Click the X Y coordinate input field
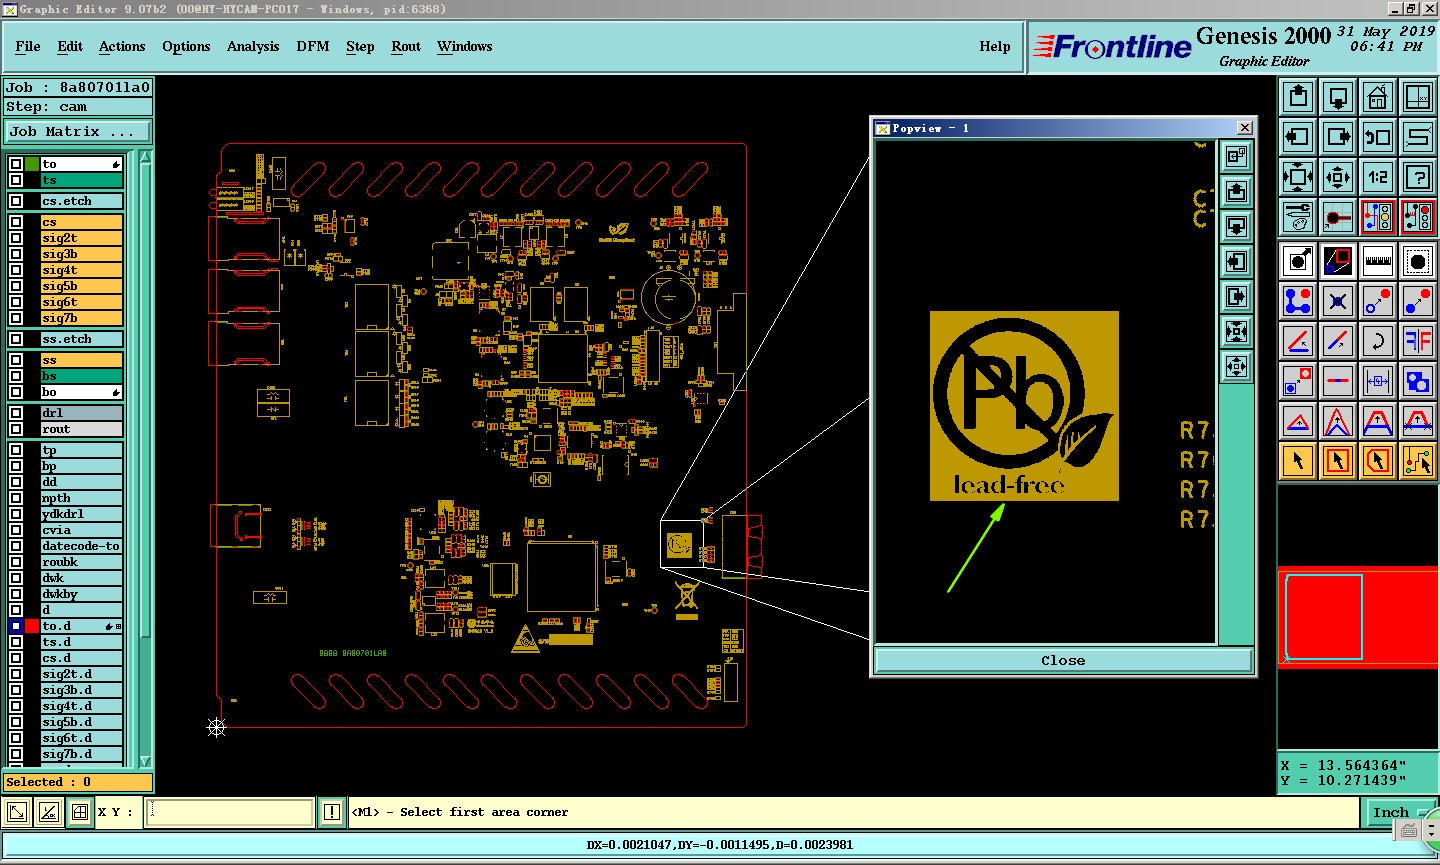Screen dimensions: 1440x865 point(231,812)
